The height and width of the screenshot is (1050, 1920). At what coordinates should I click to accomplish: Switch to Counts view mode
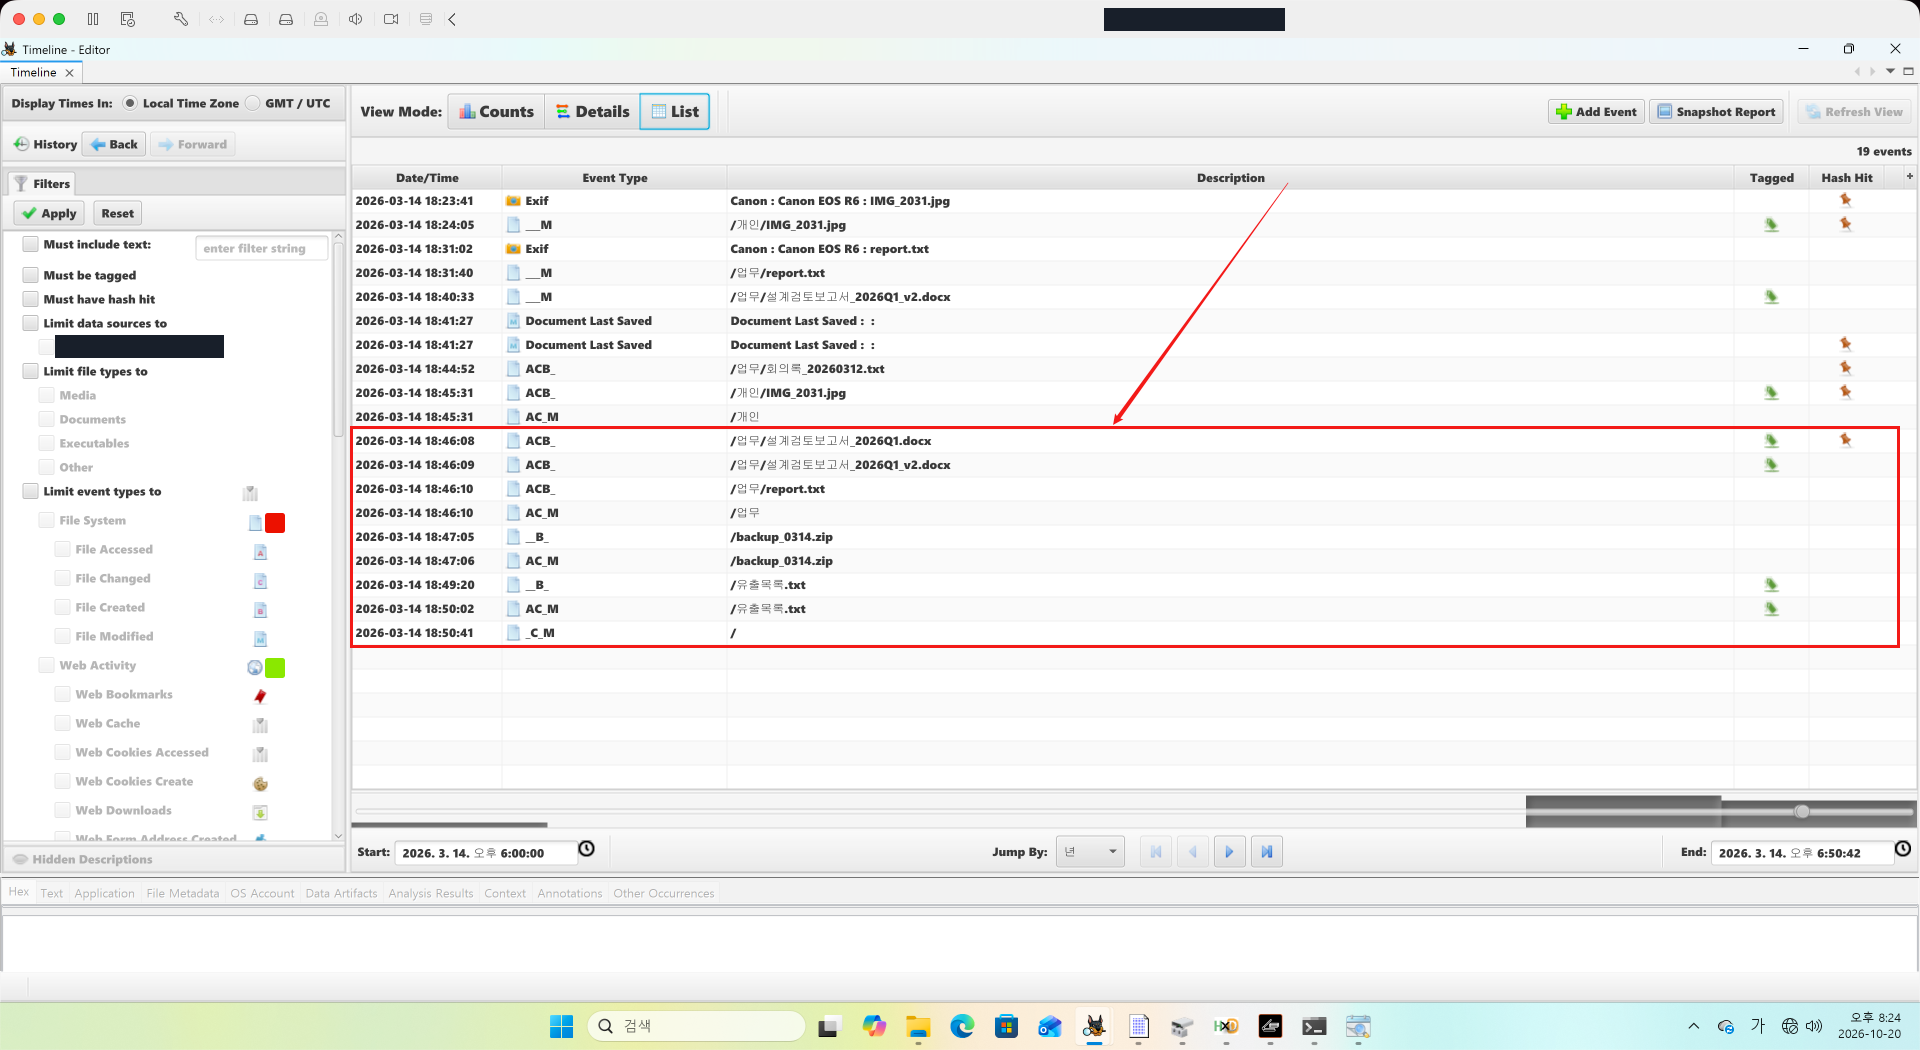coord(497,112)
